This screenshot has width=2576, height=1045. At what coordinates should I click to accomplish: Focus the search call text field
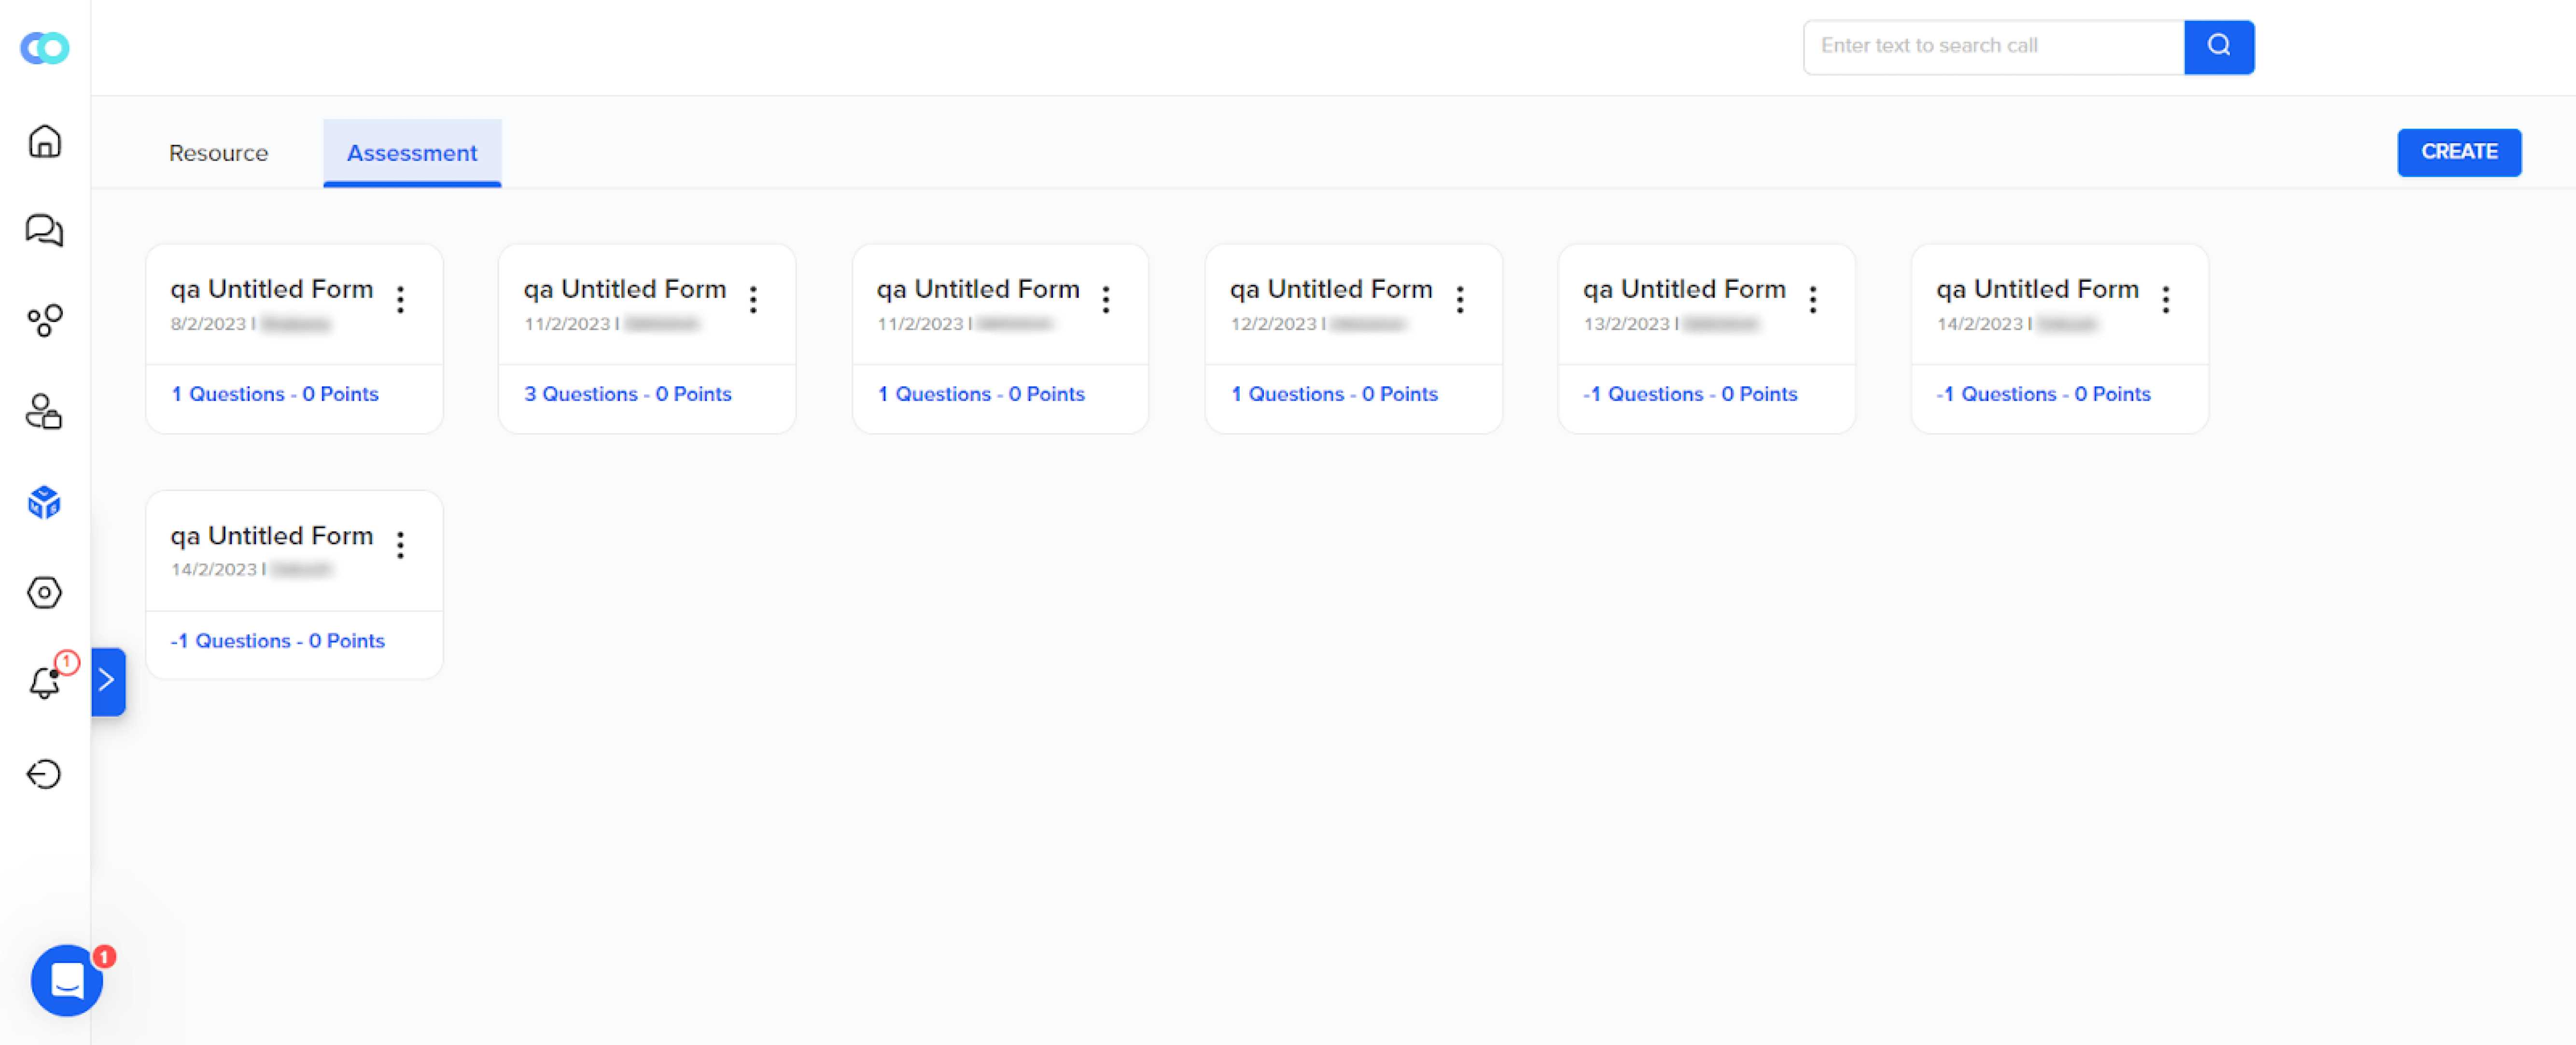[x=1992, y=46]
